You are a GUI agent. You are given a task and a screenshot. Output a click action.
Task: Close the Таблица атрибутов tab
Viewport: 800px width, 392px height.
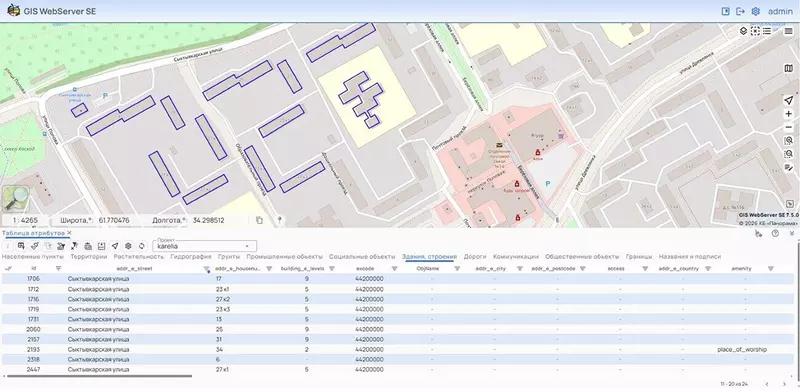point(69,233)
